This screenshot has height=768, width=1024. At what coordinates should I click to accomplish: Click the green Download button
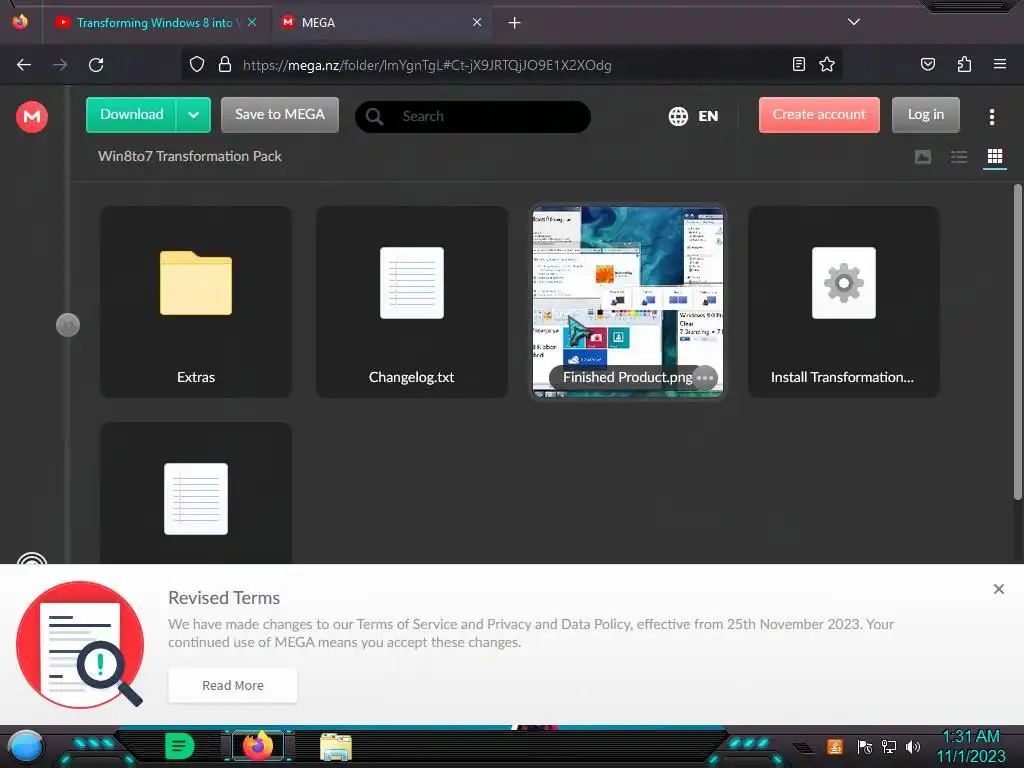pos(131,115)
